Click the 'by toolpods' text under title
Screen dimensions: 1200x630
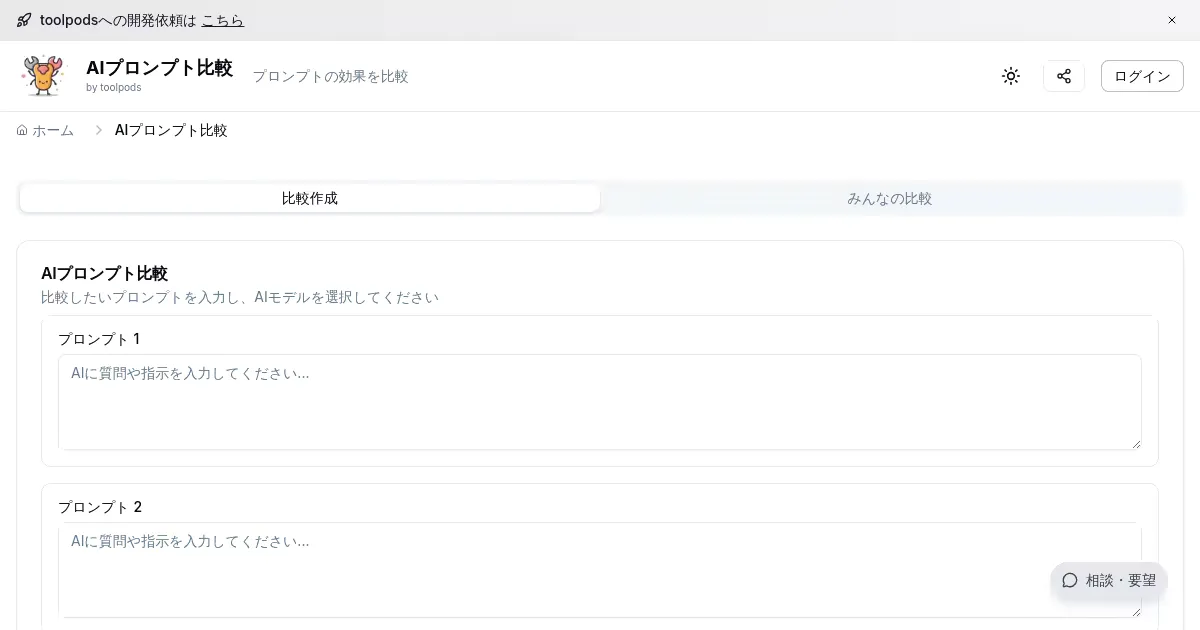(x=113, y=88)
